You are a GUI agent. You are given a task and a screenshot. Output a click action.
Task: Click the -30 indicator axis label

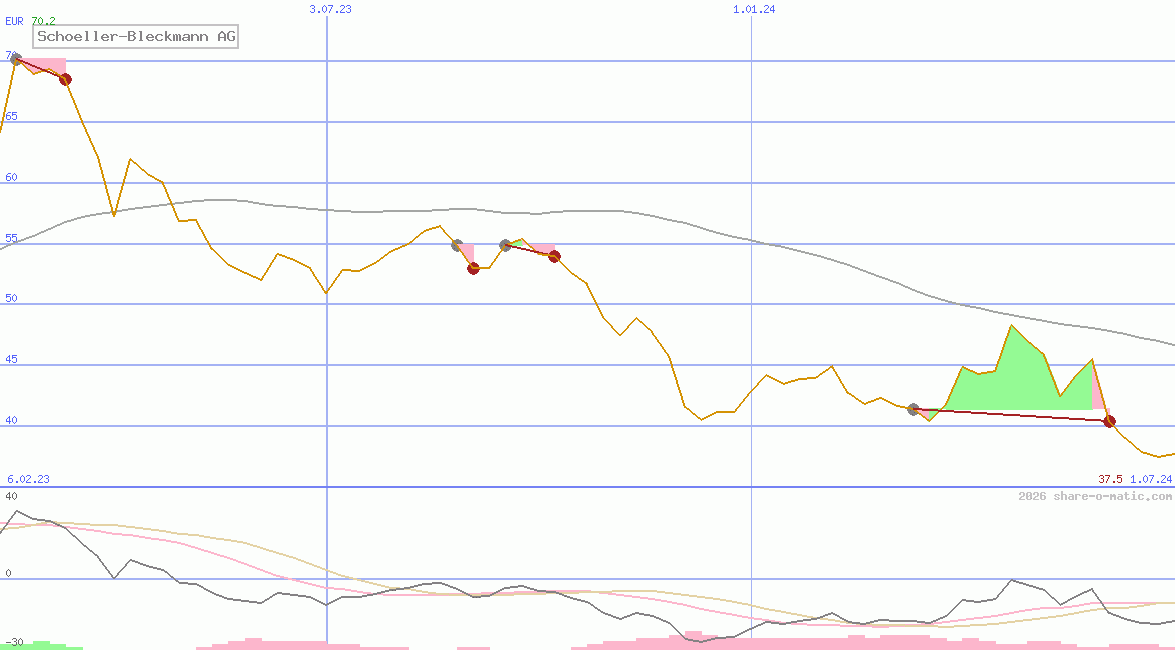13,641
